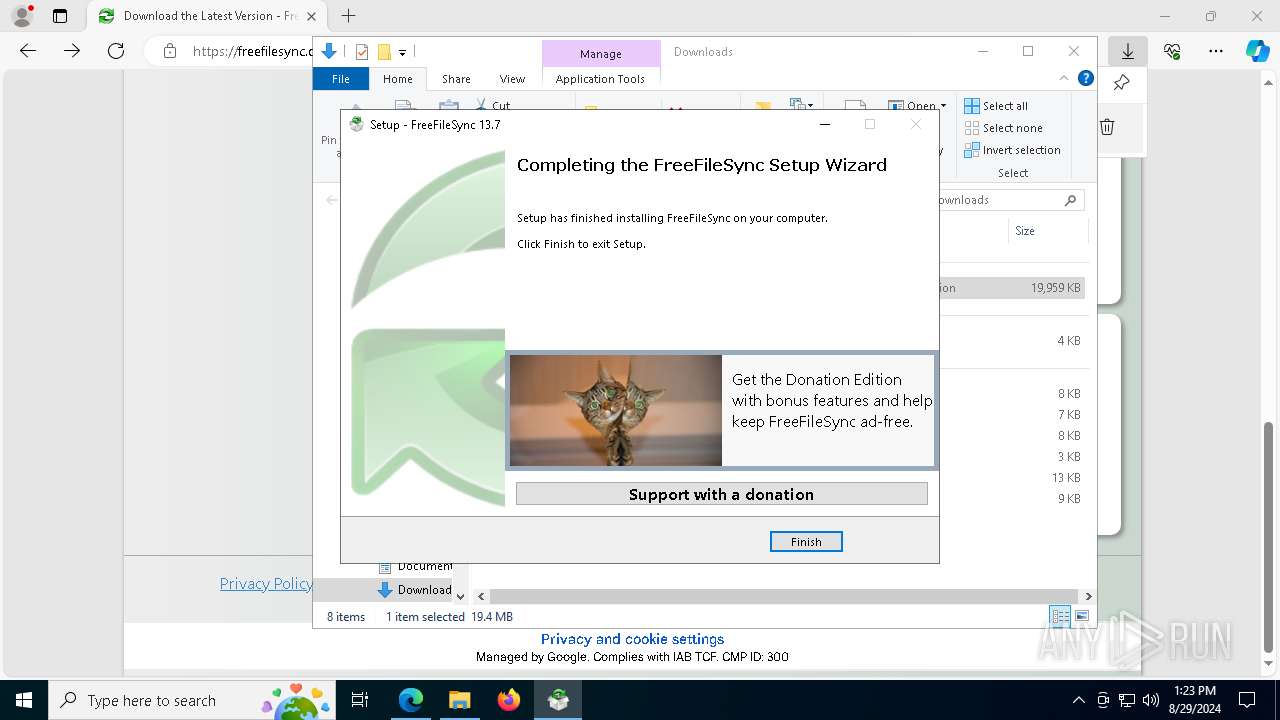Select Documents in Explorer navigation pane
This screenshot has width=1280, height=720.
tap(415, 566)
